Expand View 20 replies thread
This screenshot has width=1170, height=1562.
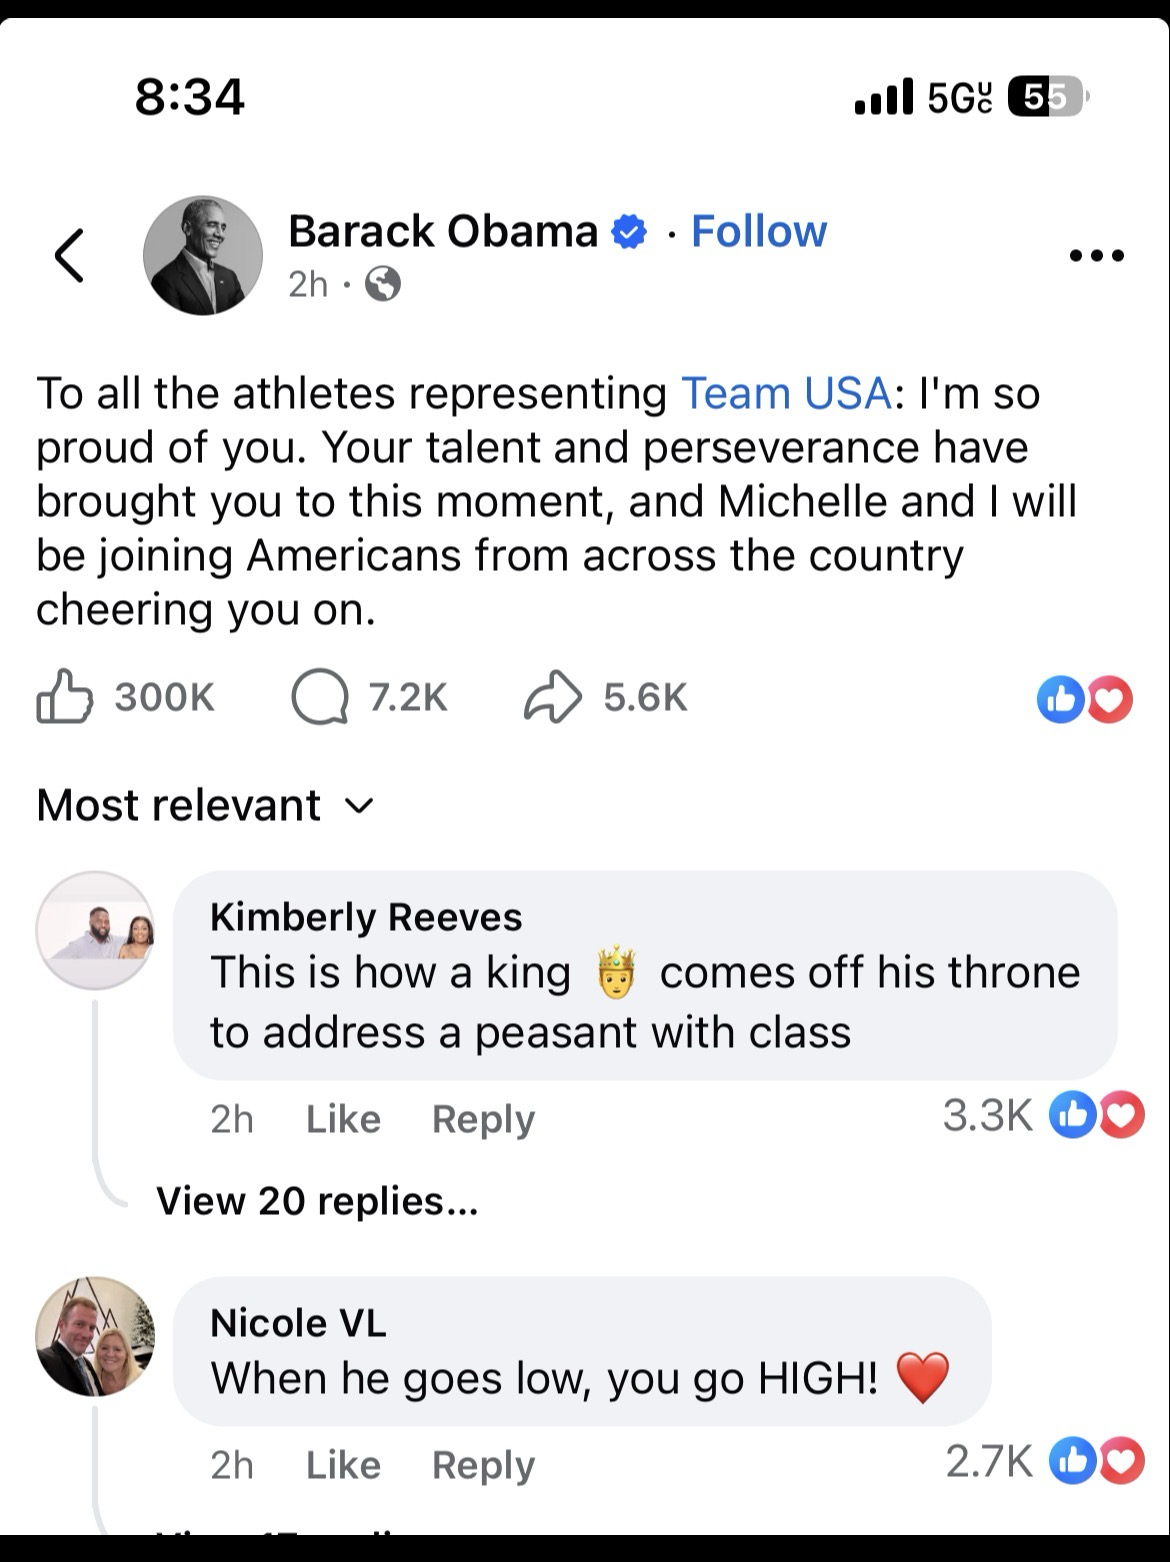click(x=317, y=1200)
